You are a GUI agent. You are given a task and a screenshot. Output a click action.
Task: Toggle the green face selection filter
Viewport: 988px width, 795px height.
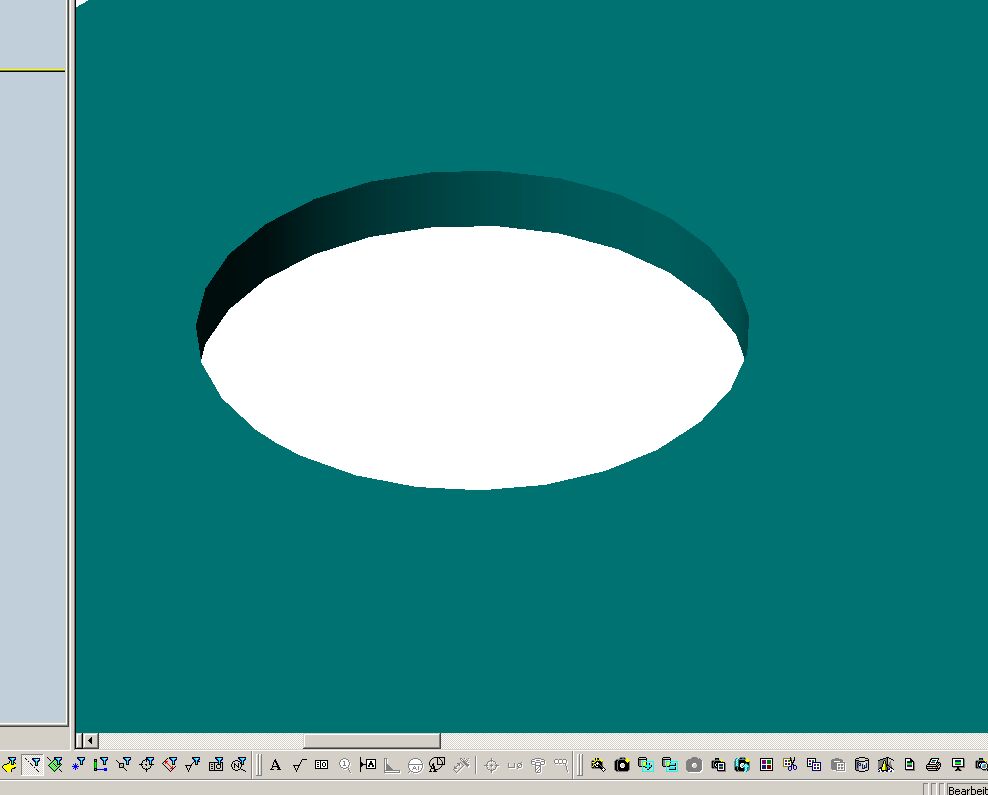tap(55, 765)
